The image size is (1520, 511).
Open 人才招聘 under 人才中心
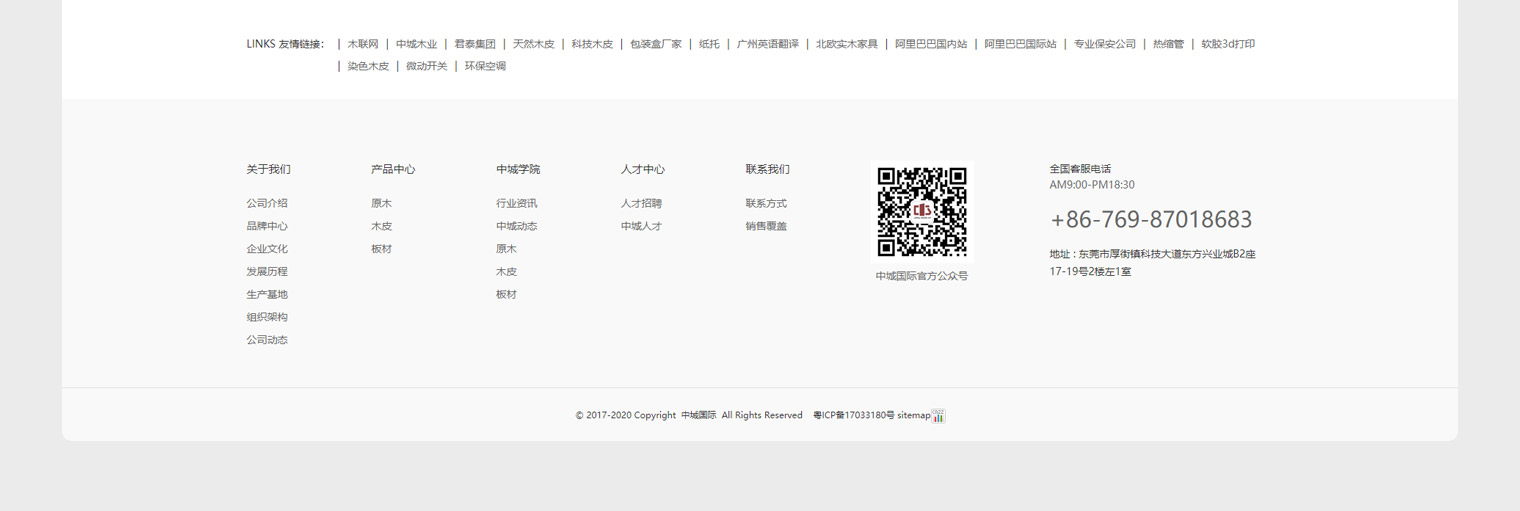coord(641,203)
